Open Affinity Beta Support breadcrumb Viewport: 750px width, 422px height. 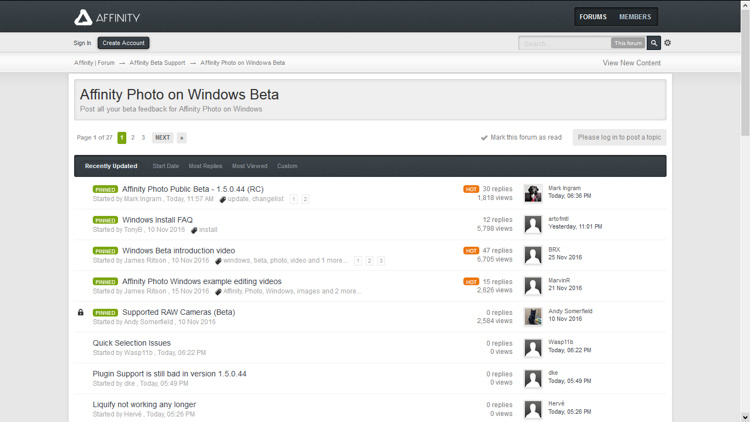[x=157, y=63]
